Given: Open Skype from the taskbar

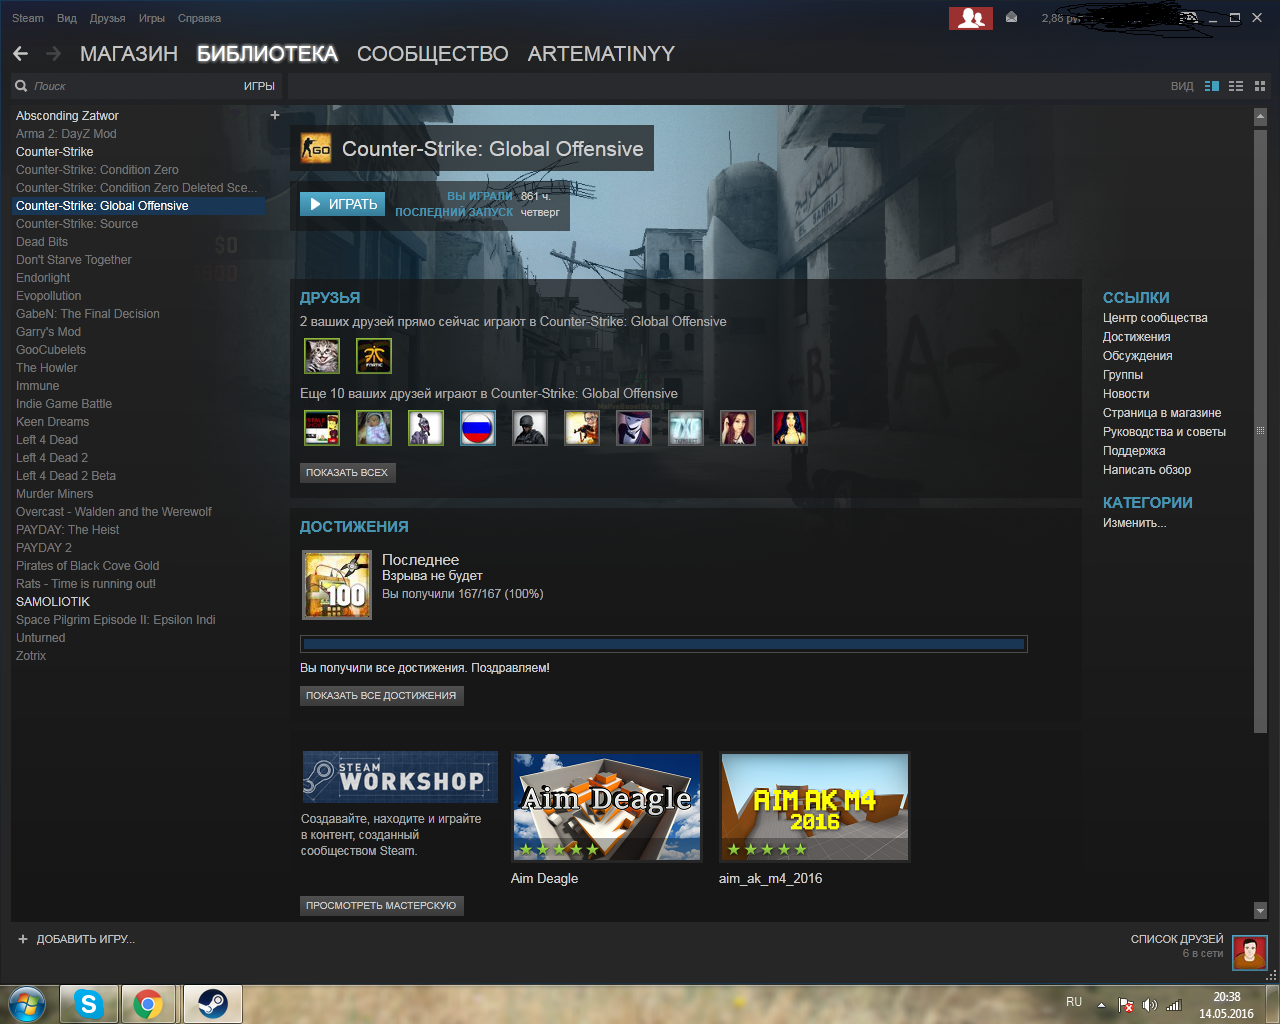Looking at the screenshot, I should 89,1004.
